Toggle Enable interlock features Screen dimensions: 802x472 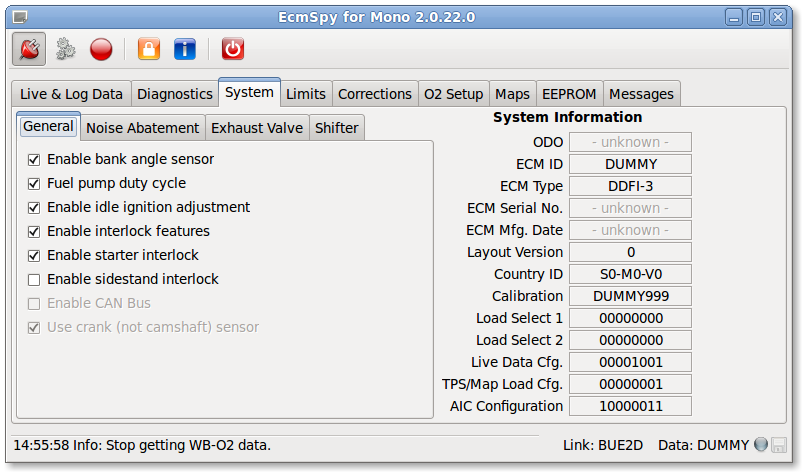[x=34, y=232]
